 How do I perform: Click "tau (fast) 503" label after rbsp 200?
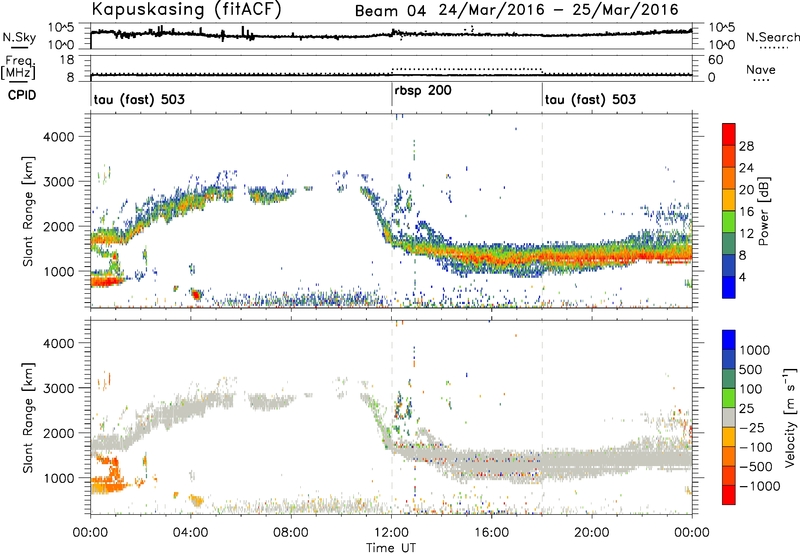(x=590, y=99)
